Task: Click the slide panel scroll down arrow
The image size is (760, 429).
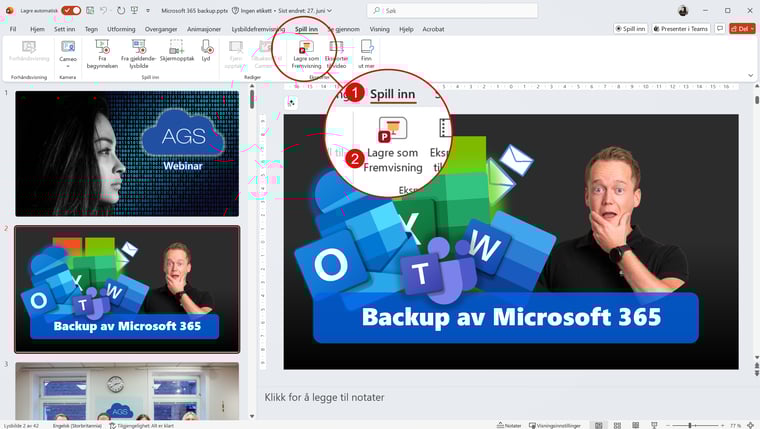Action: (252, 416)
